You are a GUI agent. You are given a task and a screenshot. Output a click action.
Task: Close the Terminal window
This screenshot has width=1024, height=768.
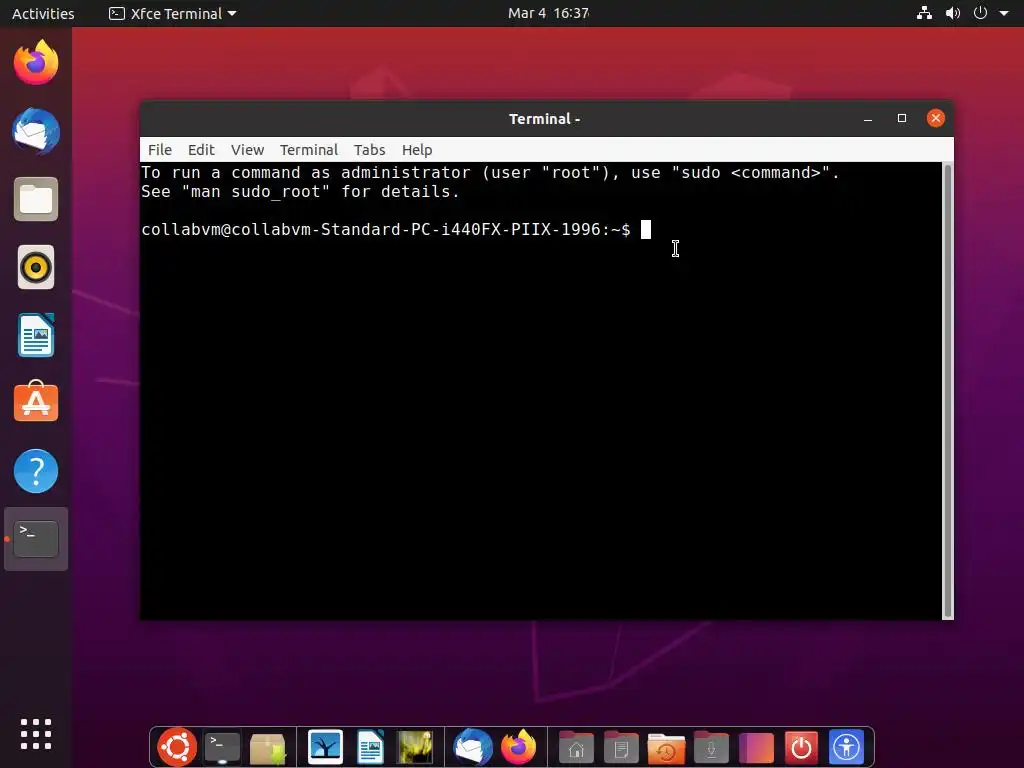tap(936, 118)
